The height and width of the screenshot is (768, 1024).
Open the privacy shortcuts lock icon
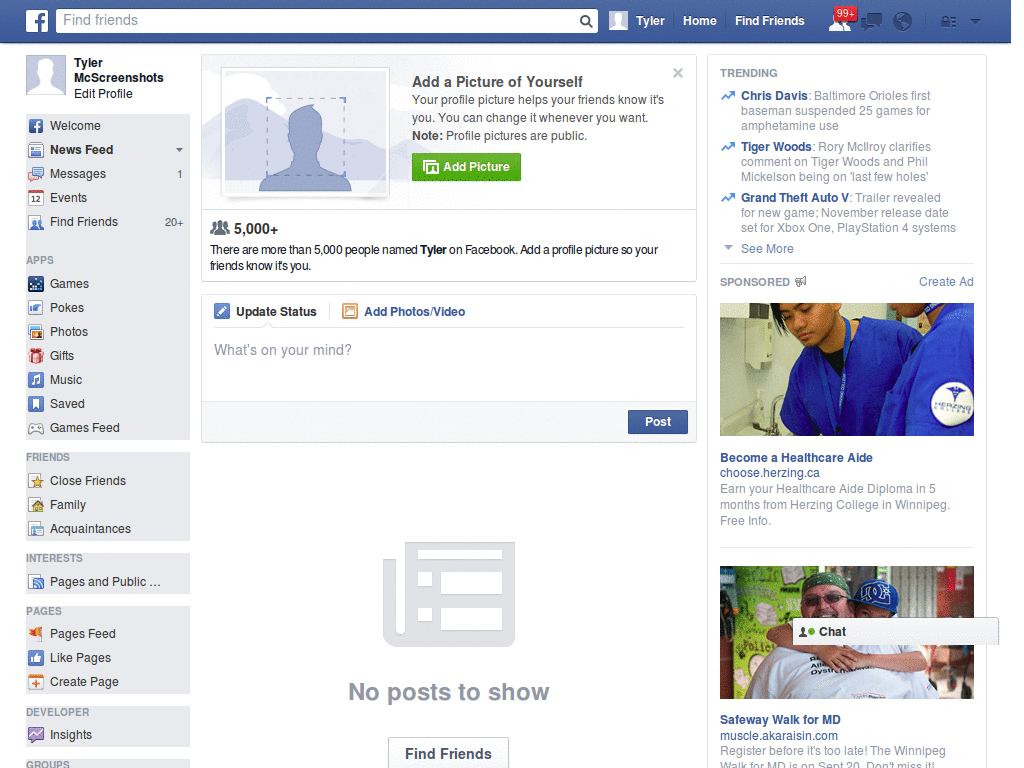[948, 22]
